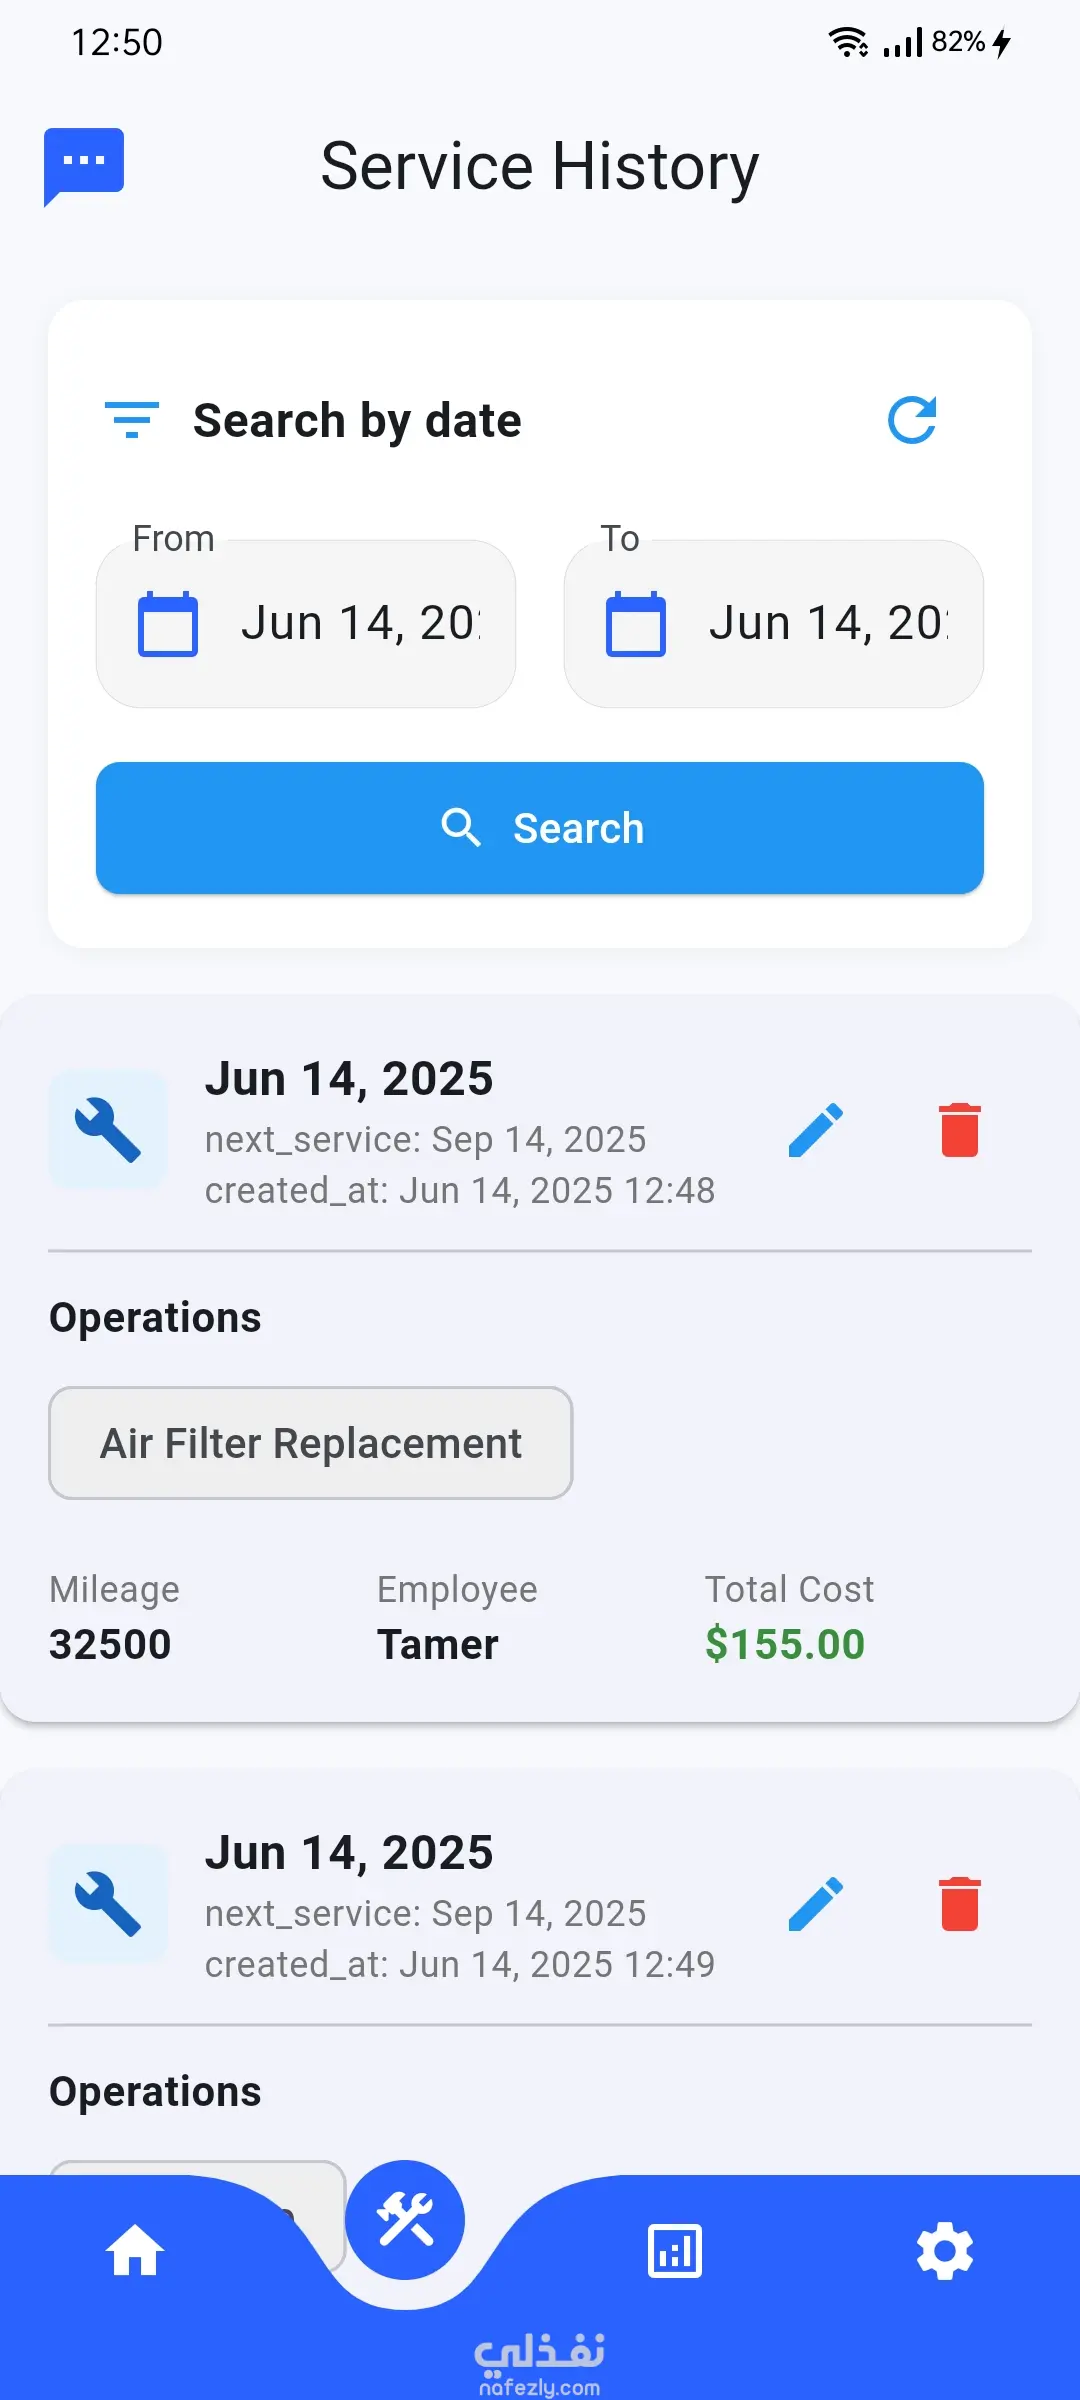Edit the 12:49 service record
The width and height of the screenshot is (1080, 2400).
coord(816,1904)
